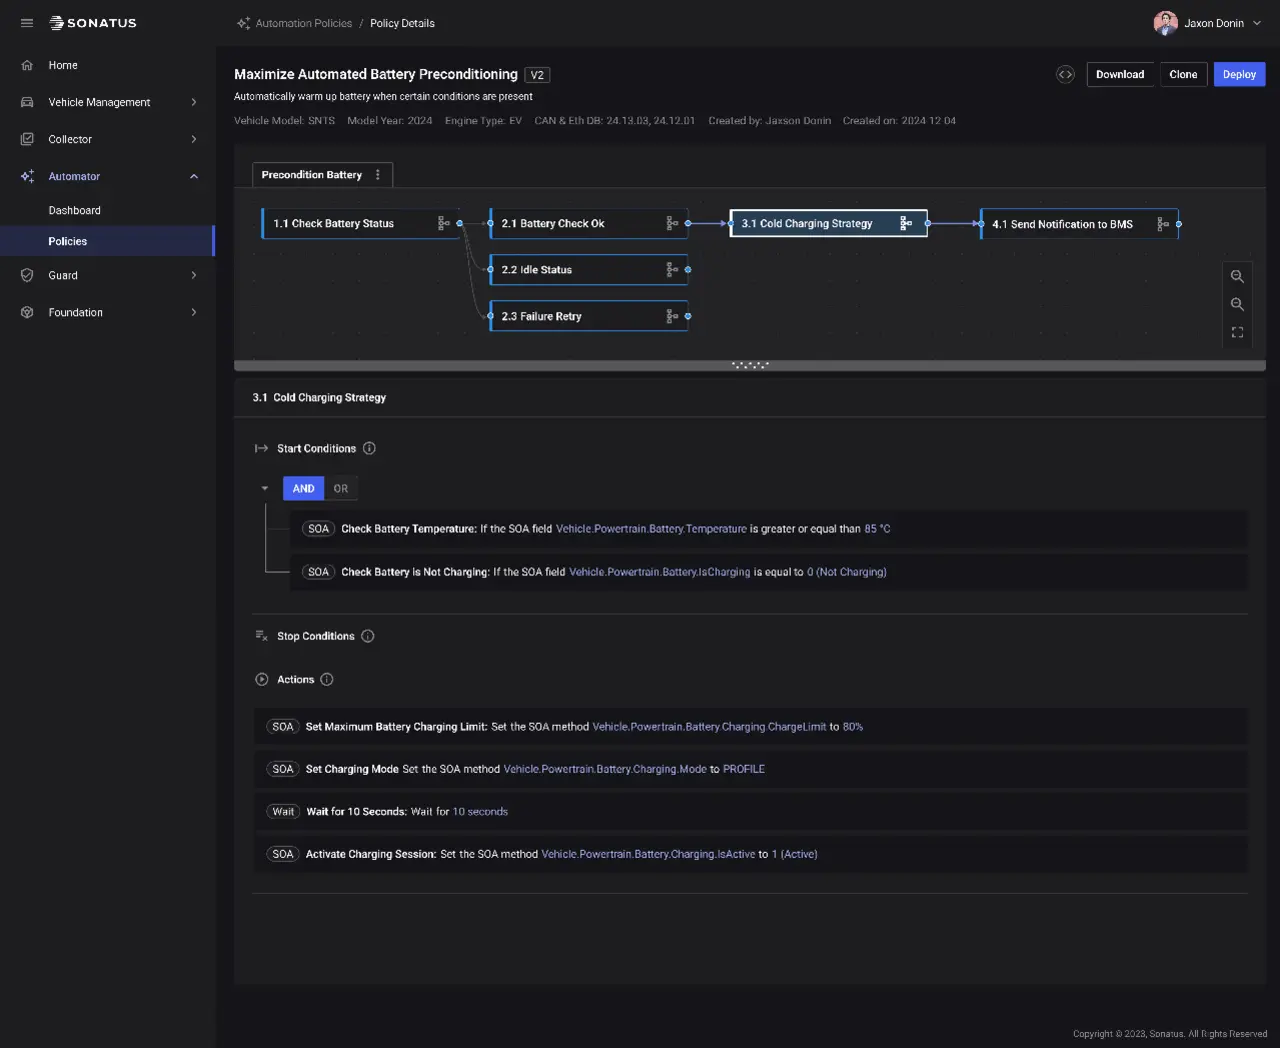Click the hamburger menu icon
The width and height of the screenshot is (1280, 1048).
click(27, 23)
